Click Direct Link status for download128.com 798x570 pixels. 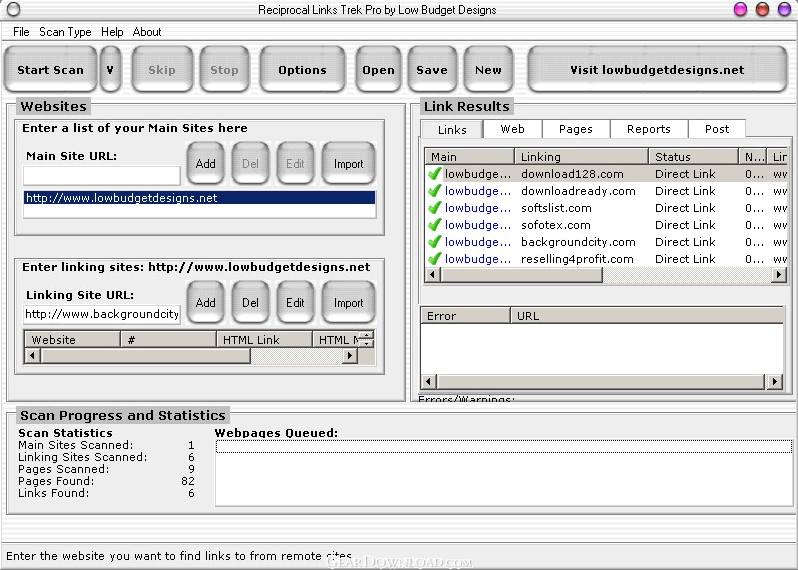pyautogui.click(x=685, y=174)
